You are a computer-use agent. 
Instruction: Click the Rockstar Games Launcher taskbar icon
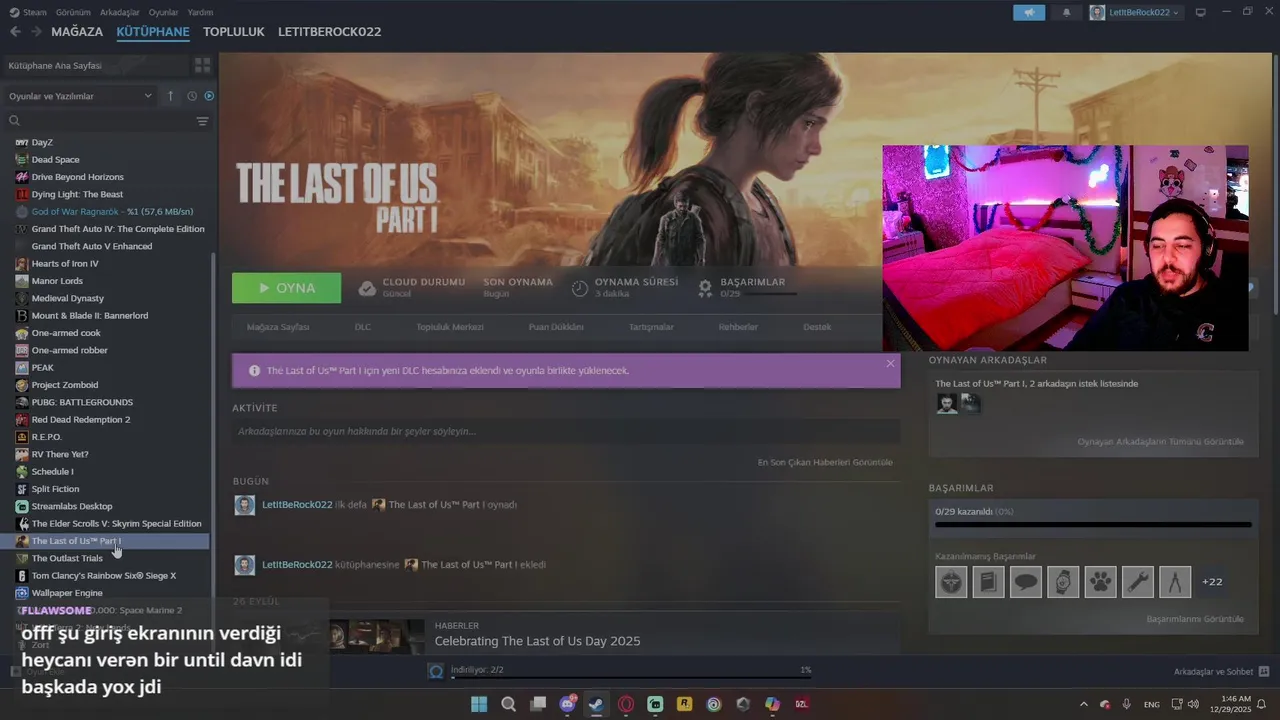(x=684, y=704)
